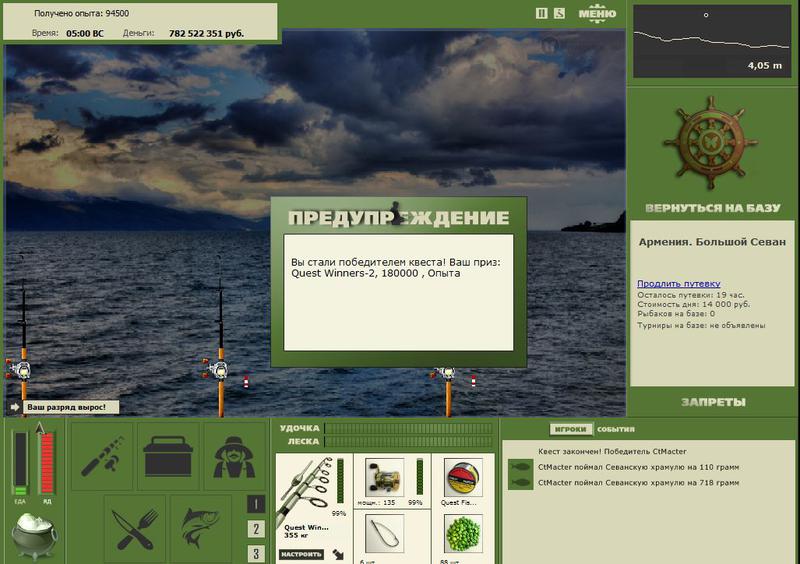Pause the game with the pause icon
Image resolution: width=800 pixels, height=564 pixels.
click(x=541, y=13)
